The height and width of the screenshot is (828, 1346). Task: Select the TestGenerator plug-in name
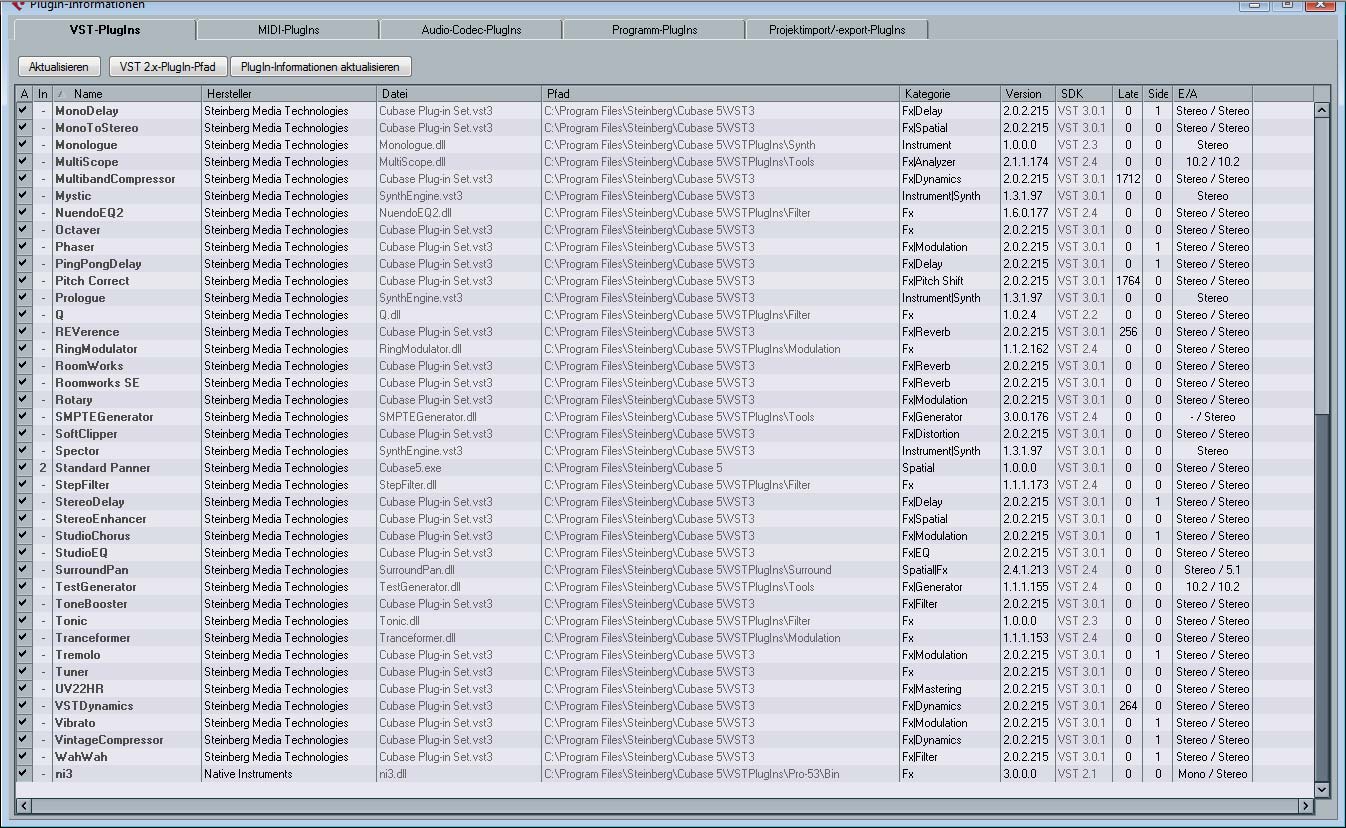96,587
